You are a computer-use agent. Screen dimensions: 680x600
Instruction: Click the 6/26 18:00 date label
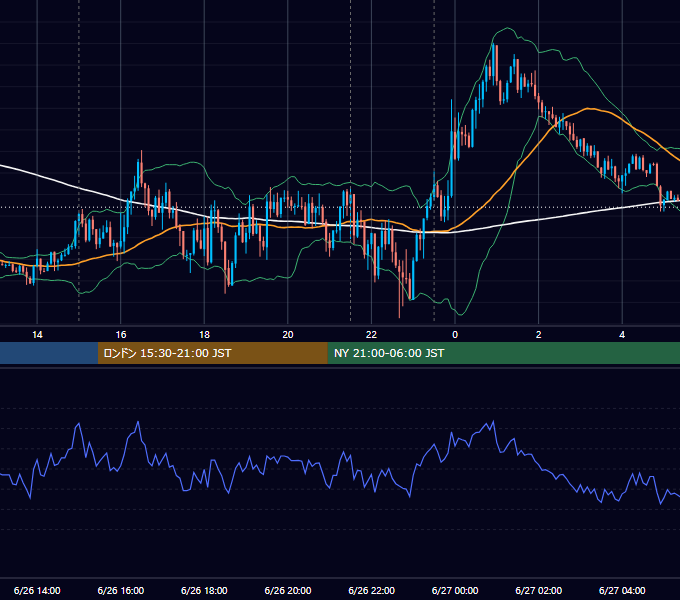(204, 590)
